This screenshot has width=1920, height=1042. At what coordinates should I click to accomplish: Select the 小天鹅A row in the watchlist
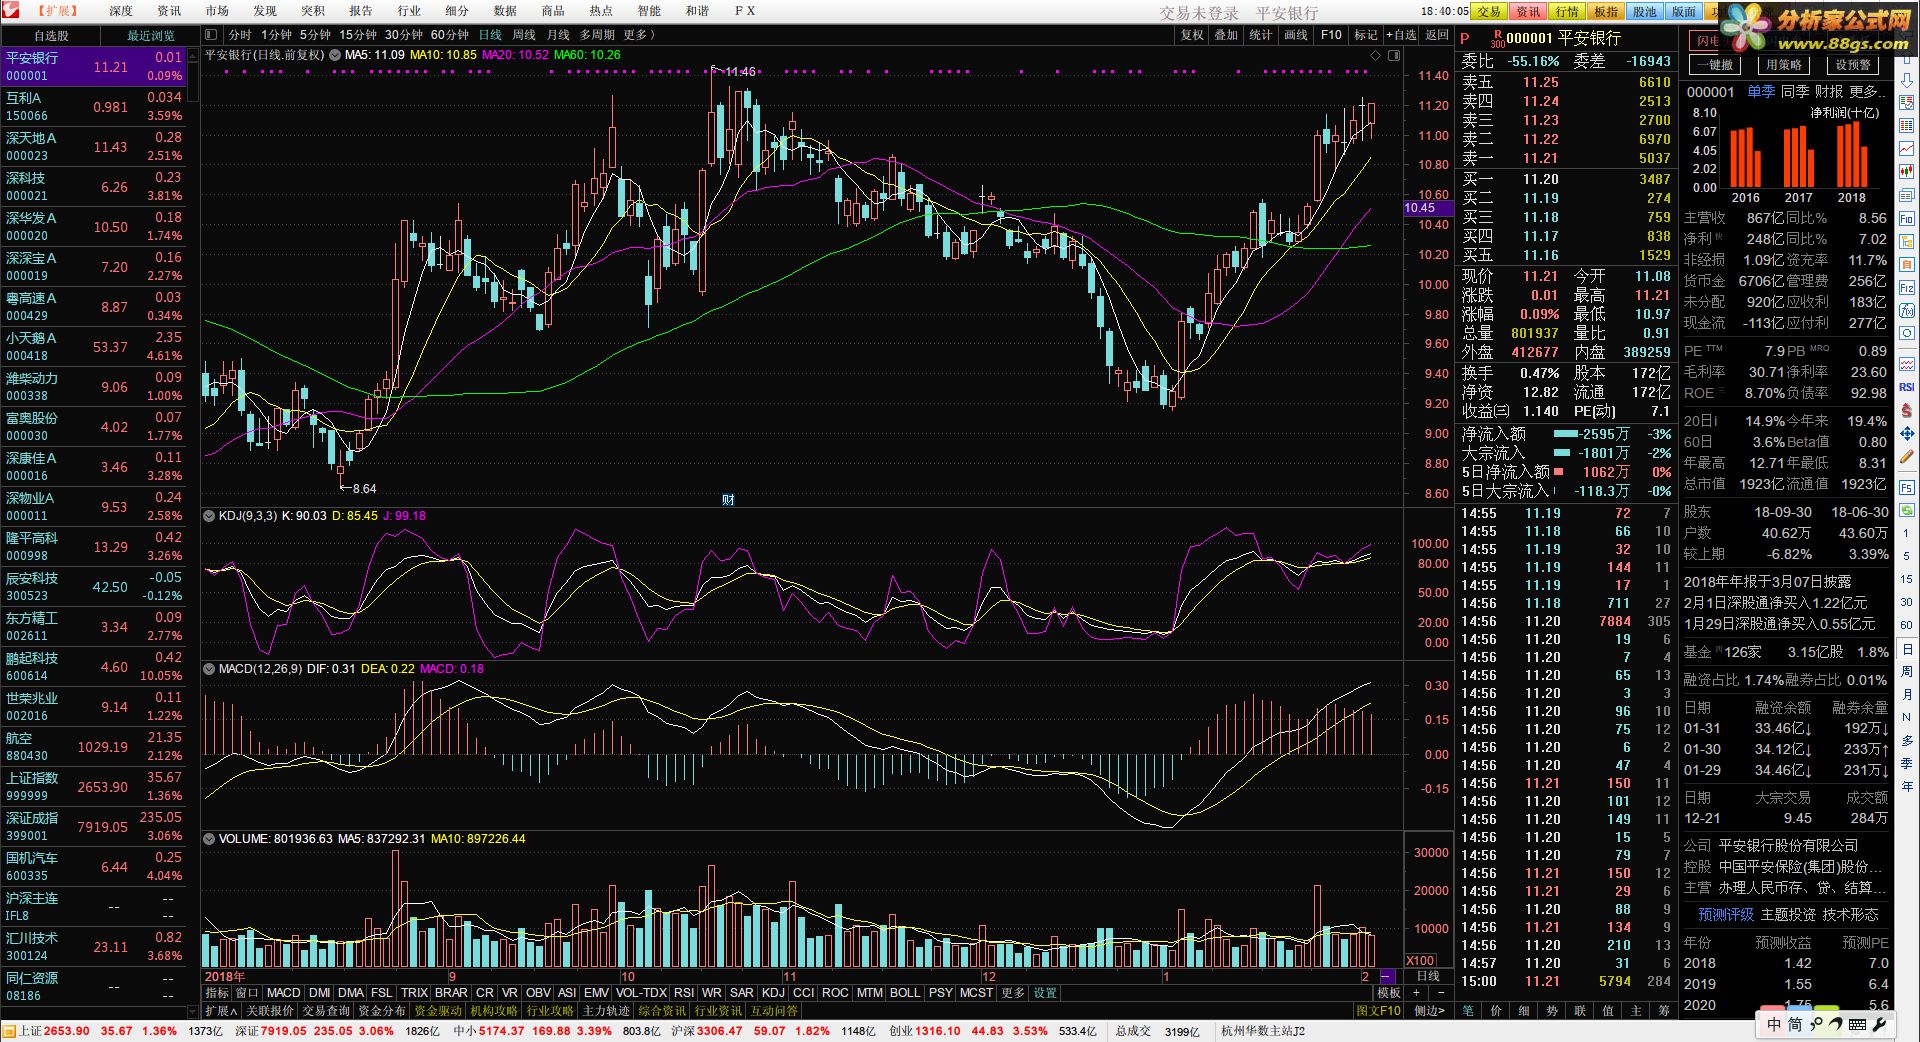[93, 347]
